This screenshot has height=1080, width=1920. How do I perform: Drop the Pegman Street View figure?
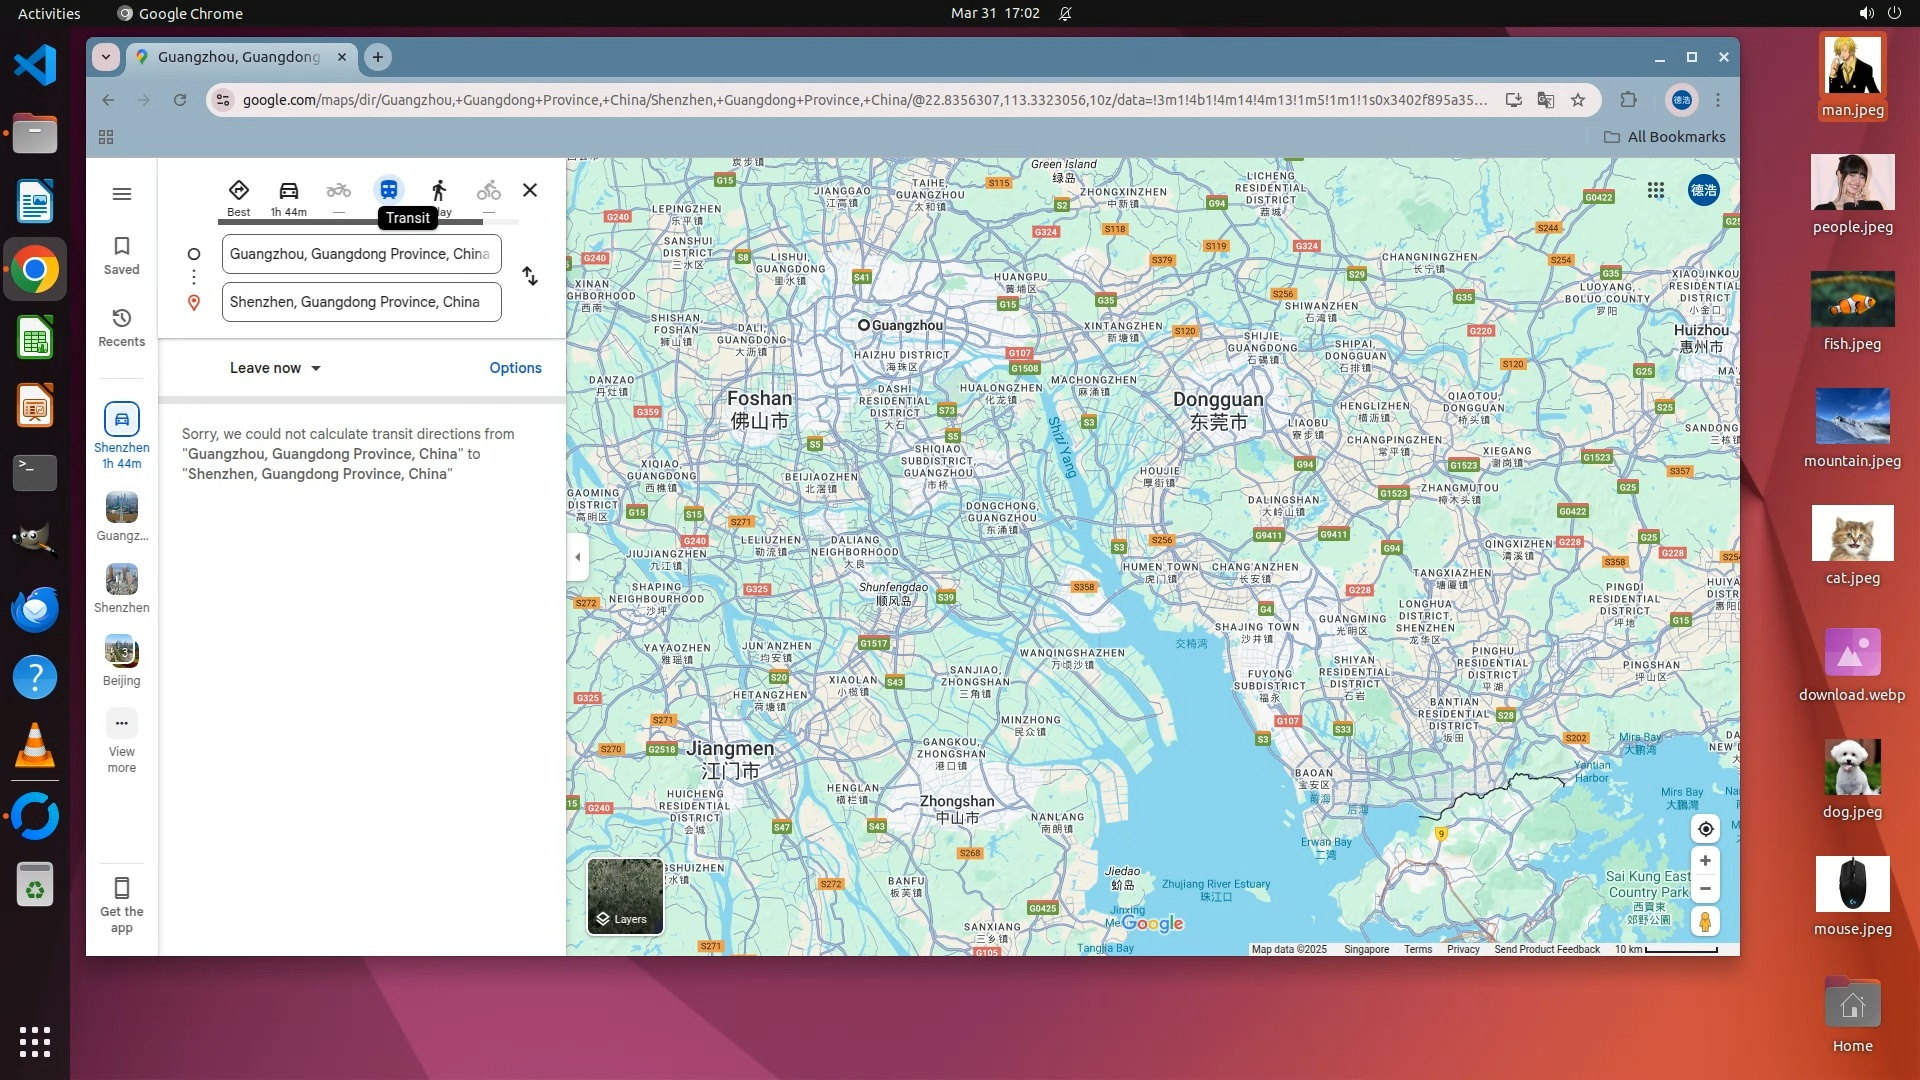click(1705, 921)
